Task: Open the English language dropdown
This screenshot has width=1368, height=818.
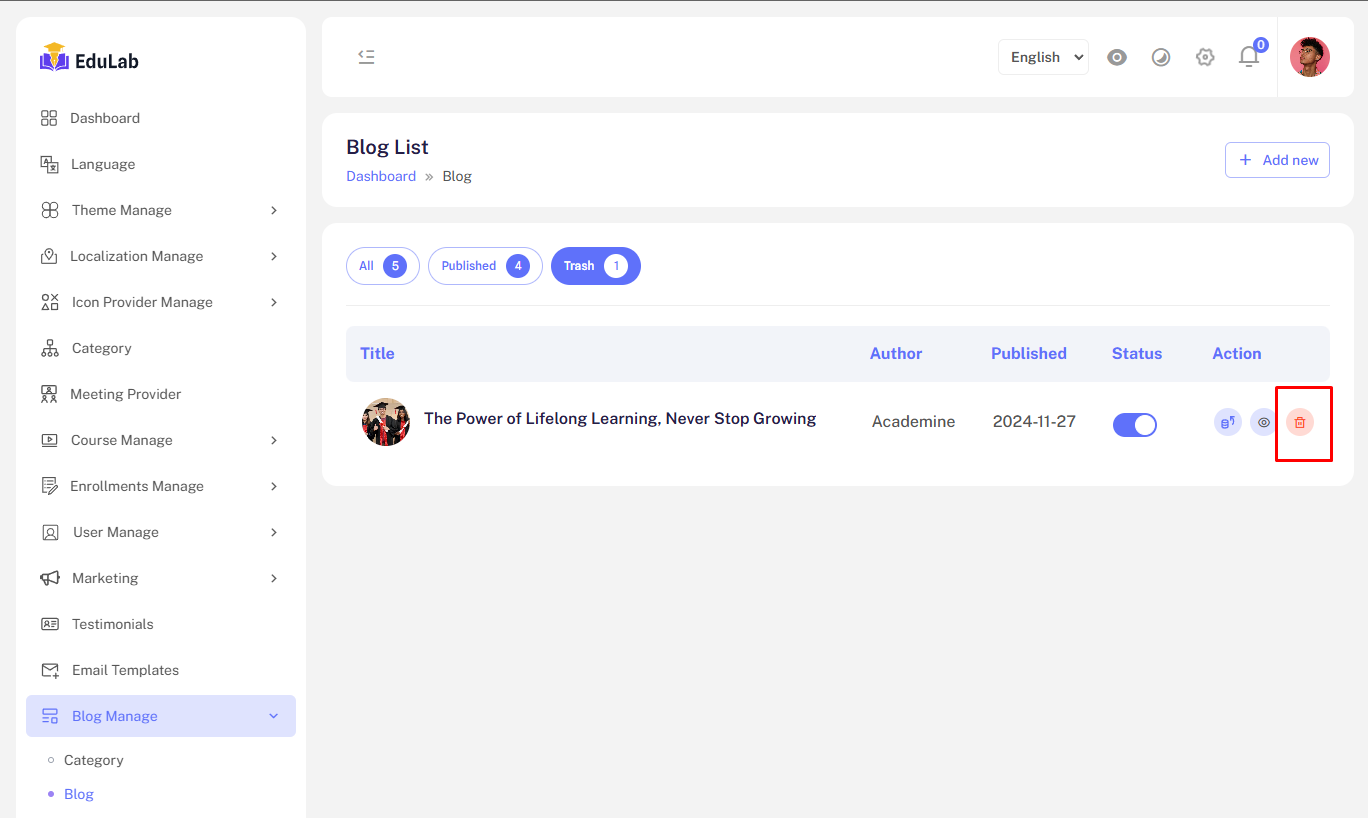Action: click(1043, 57)
